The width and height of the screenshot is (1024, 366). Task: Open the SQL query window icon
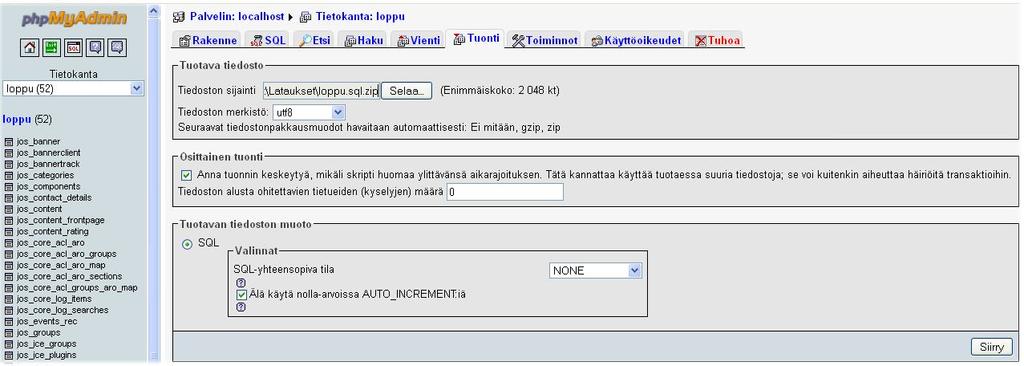[x=74, y=48]
